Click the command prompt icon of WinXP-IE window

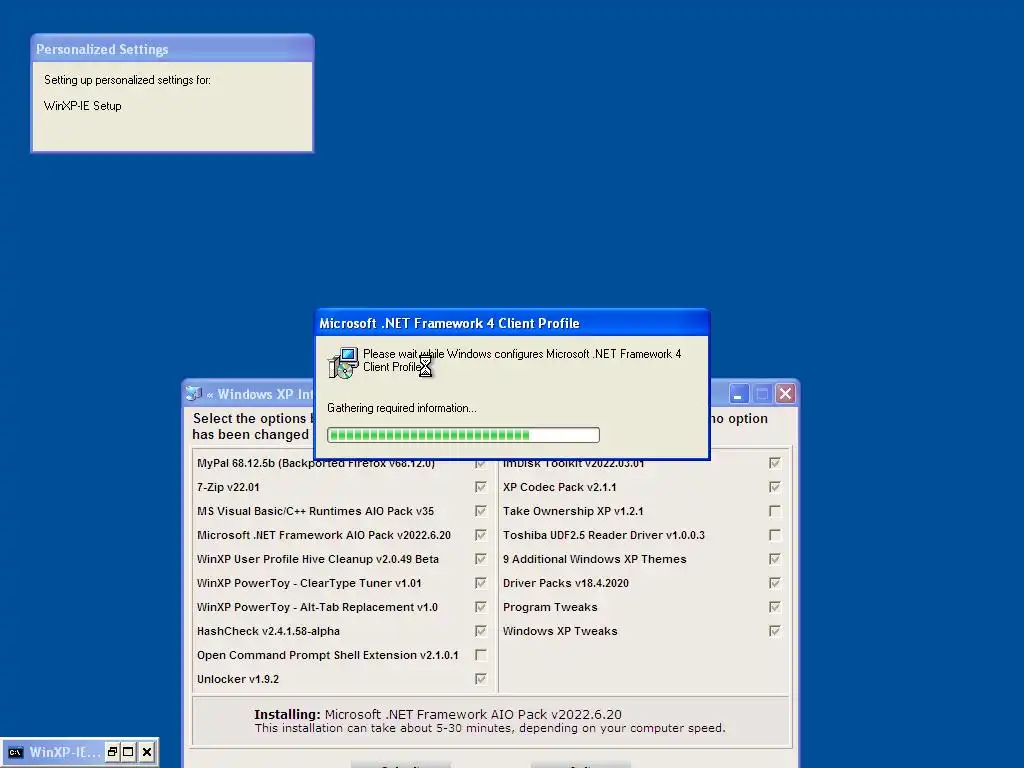tap(16, 752)
